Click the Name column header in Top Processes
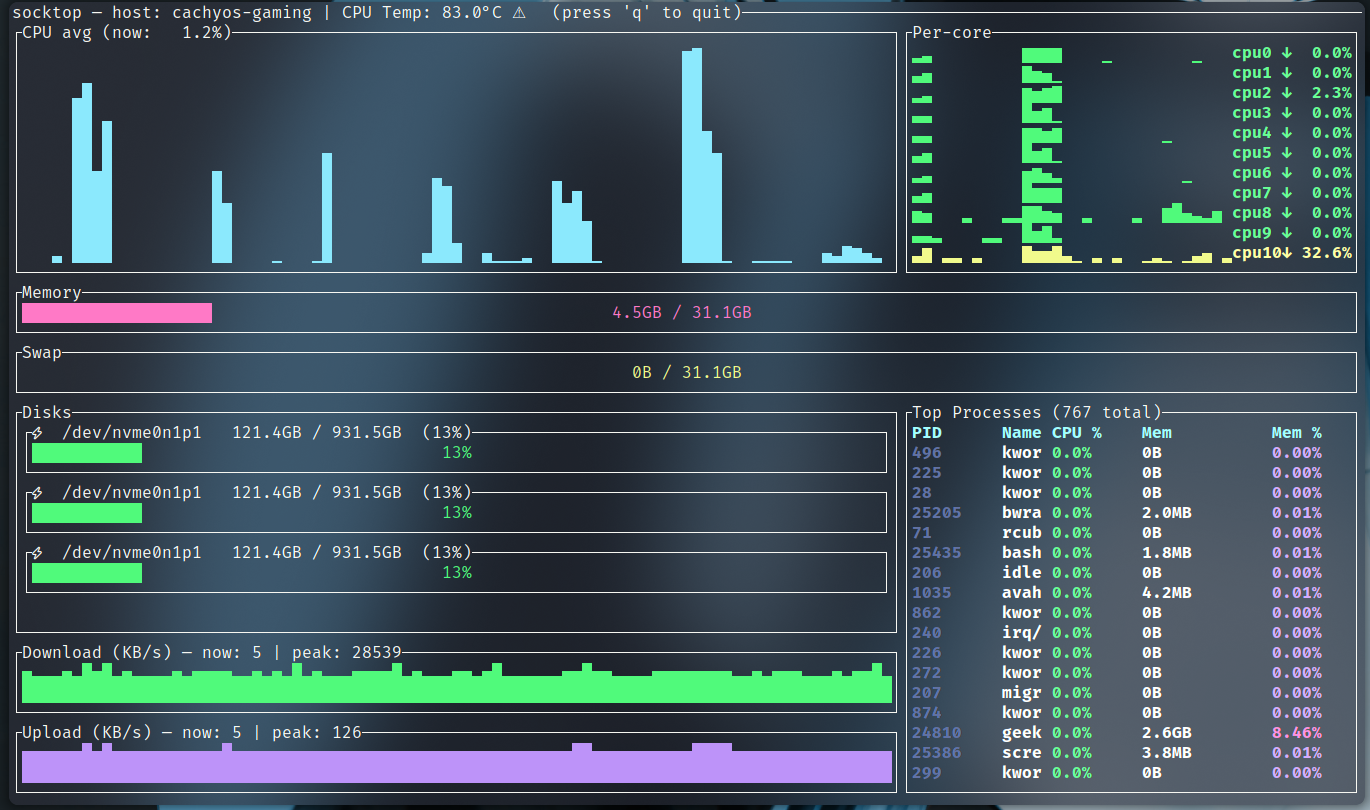 1021,433
